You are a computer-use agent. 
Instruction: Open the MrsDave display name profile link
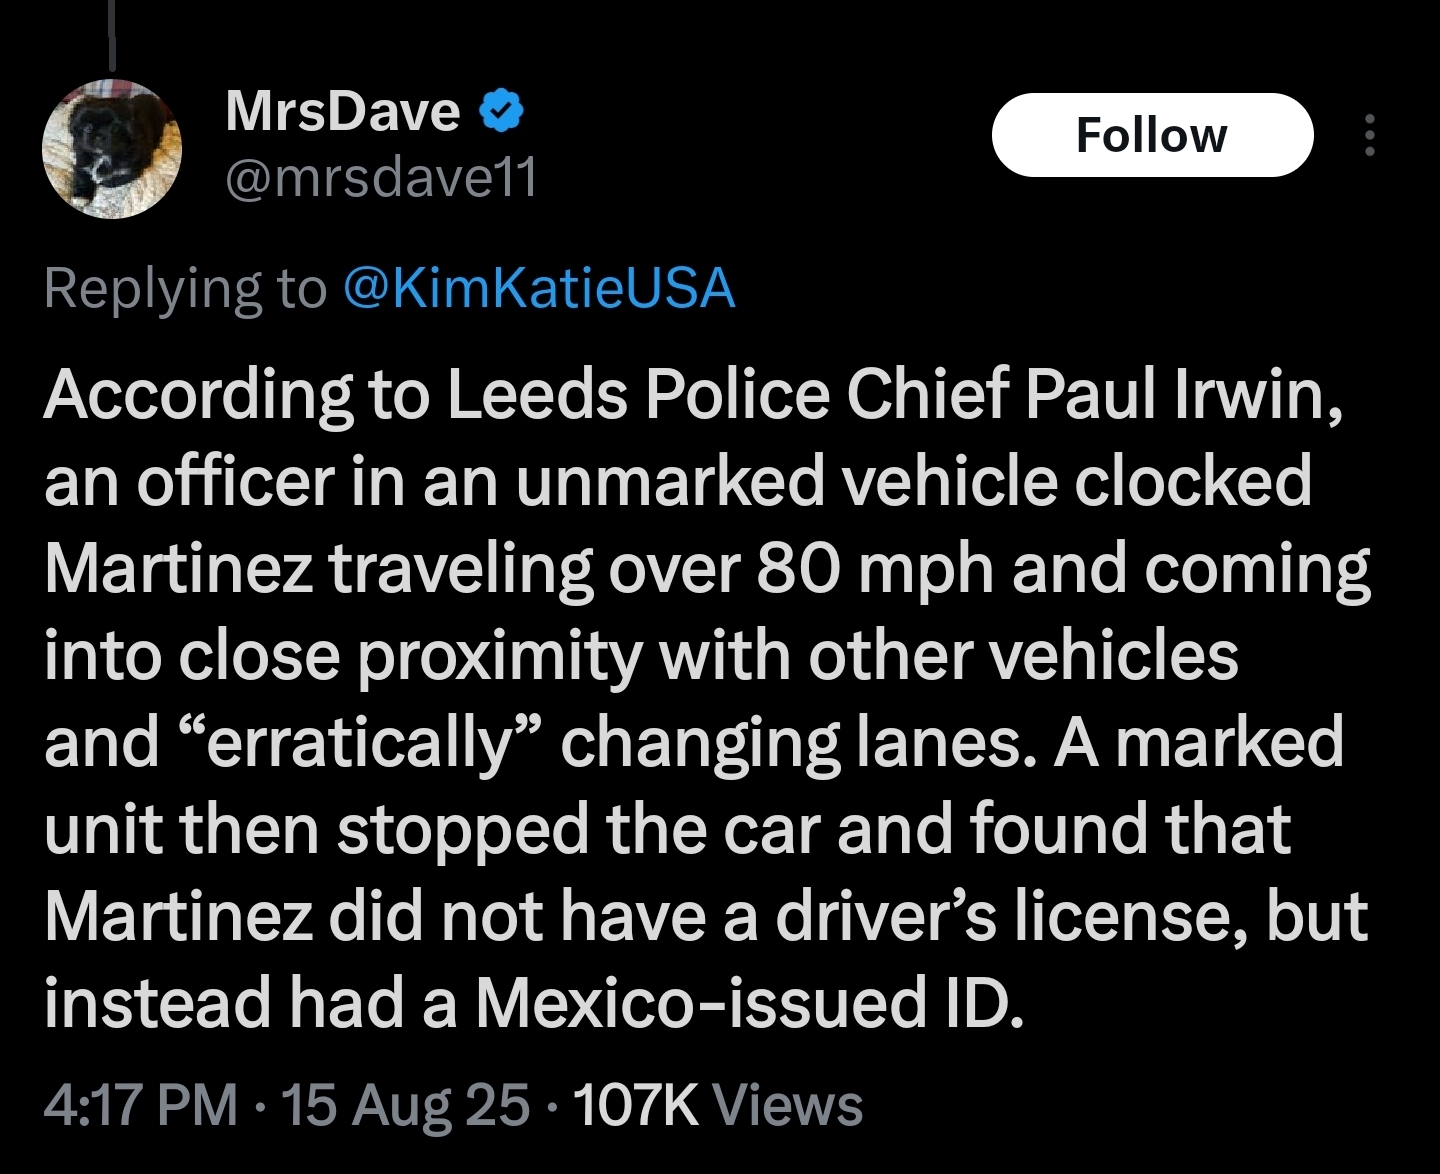343,111
